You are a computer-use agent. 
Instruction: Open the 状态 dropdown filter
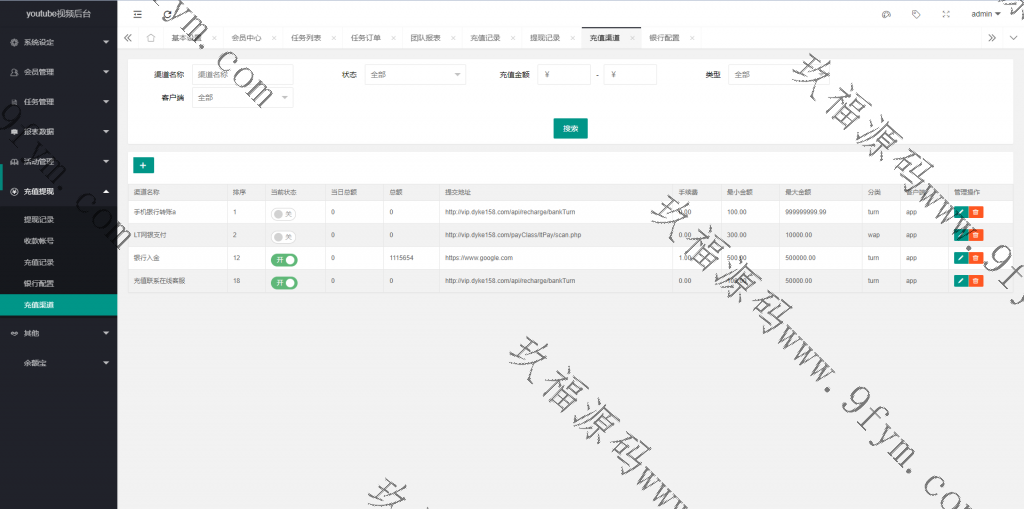point(414,75)
